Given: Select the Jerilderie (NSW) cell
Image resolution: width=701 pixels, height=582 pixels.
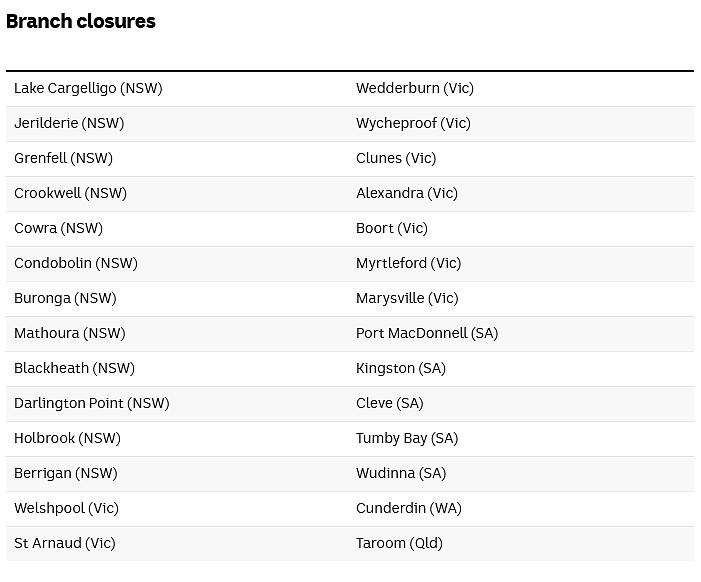Looking at the screenshot, I should point(69,123).
